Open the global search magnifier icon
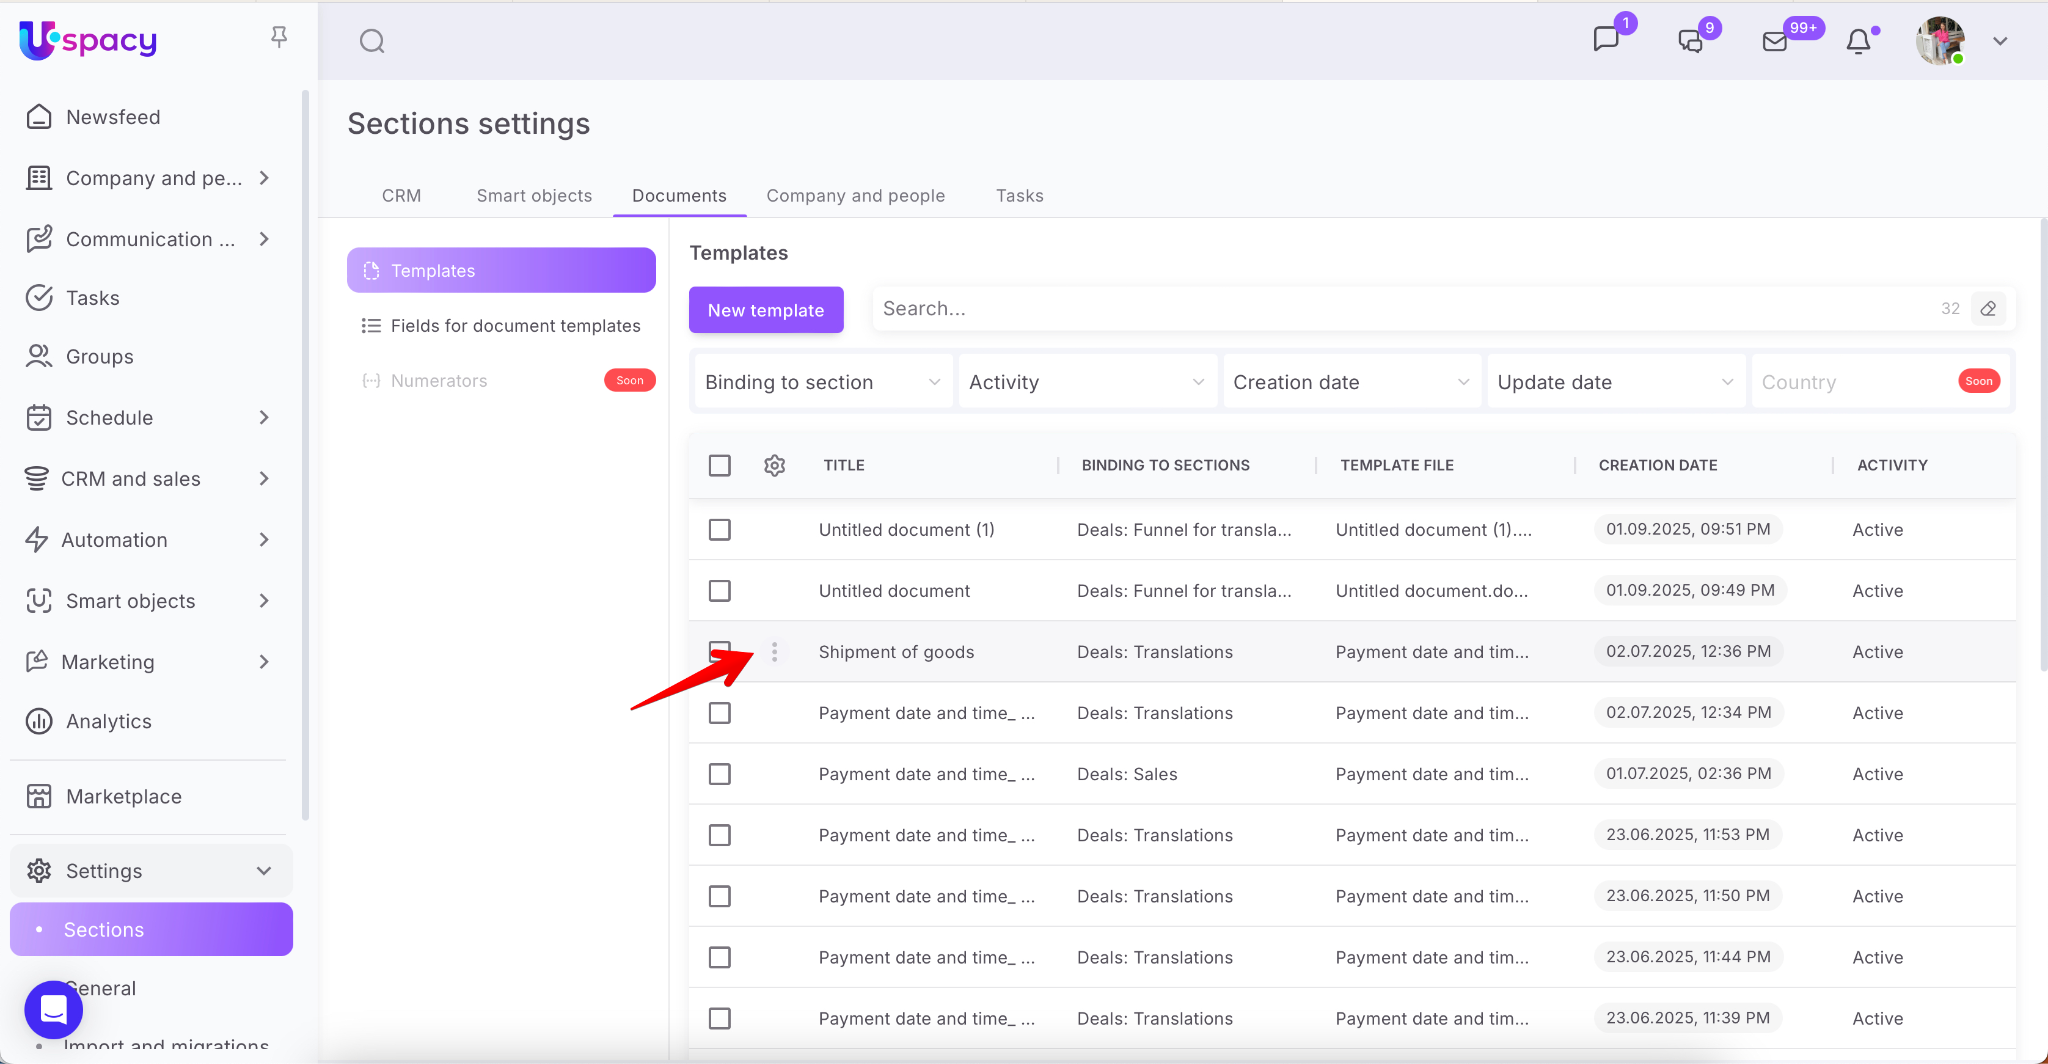Screen dimensions: 2048x1064 tap(372, 41)
